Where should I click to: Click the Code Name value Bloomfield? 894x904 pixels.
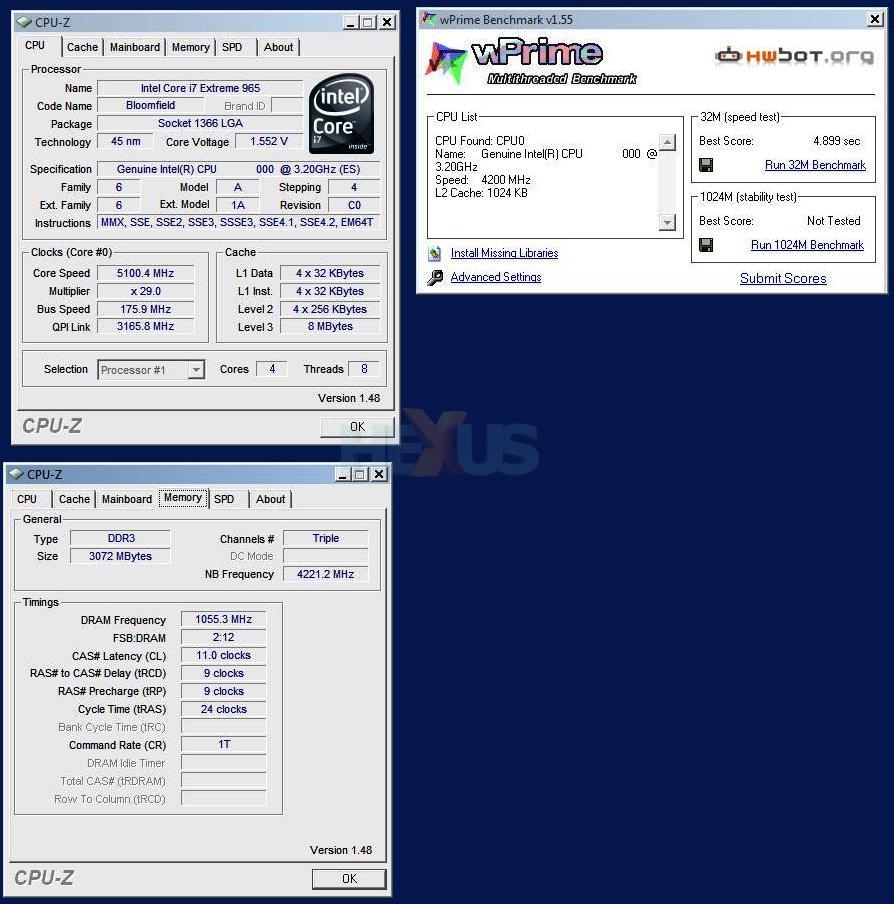(x=150, y=106)
